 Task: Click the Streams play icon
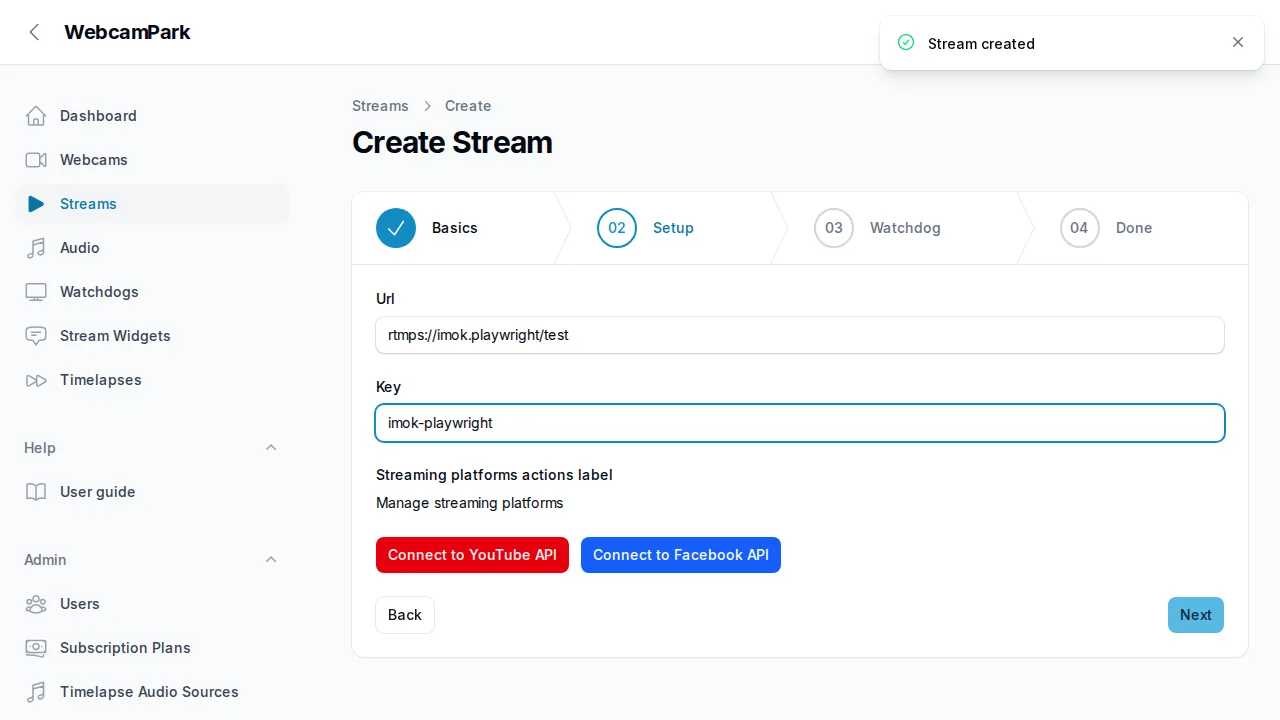[36, 204]
